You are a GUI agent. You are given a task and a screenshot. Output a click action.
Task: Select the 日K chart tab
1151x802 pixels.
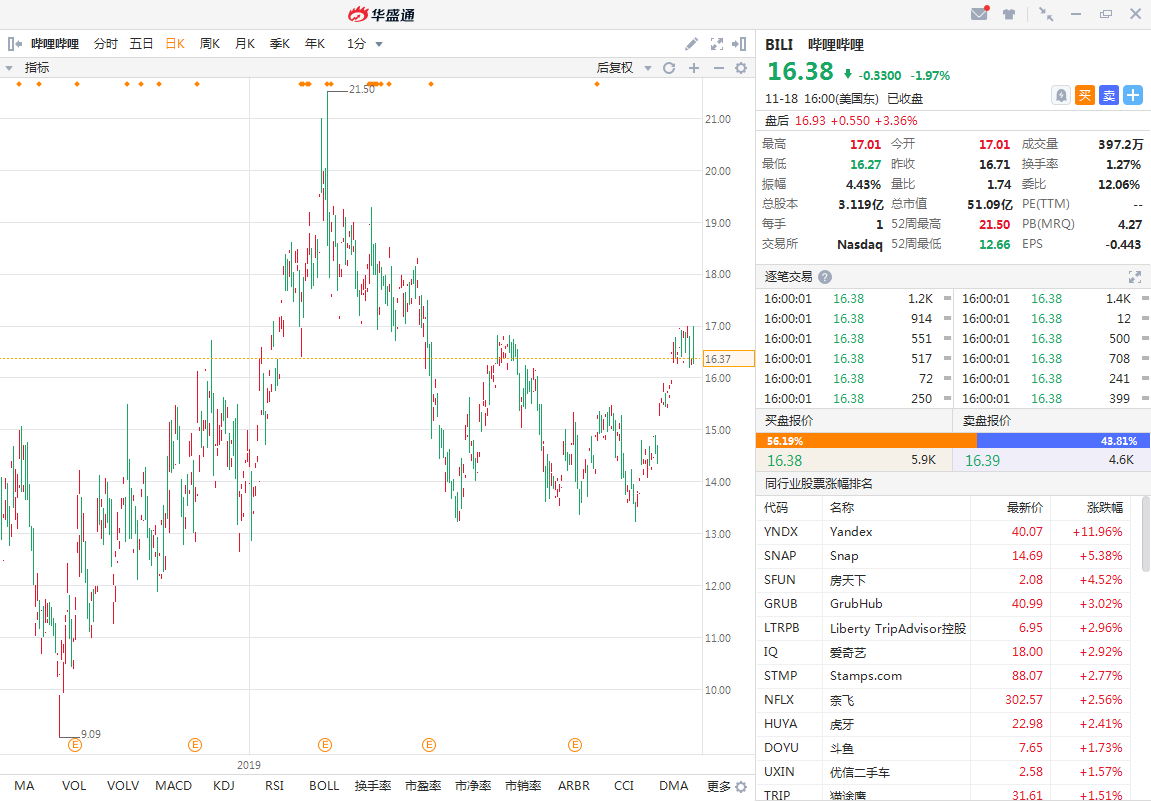175,44
